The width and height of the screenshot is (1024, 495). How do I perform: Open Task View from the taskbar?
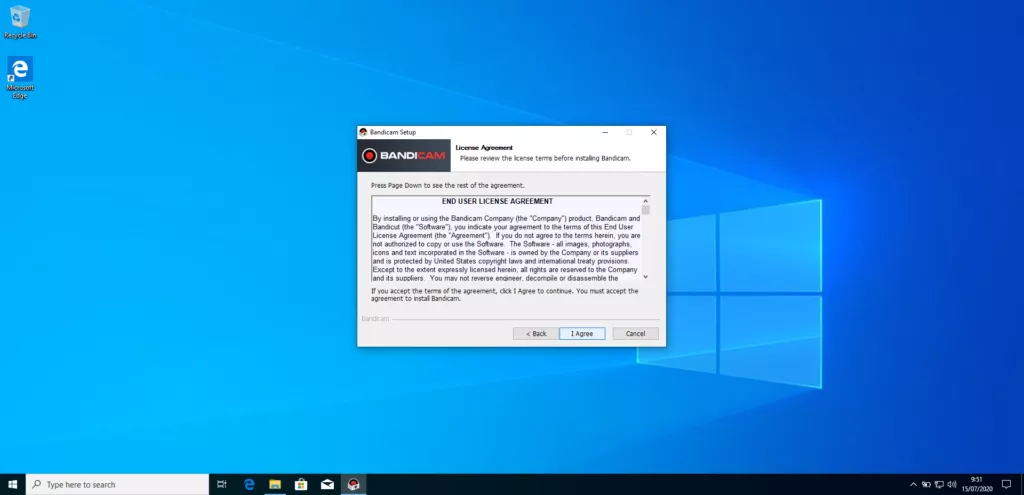click(x=222, y=484)
